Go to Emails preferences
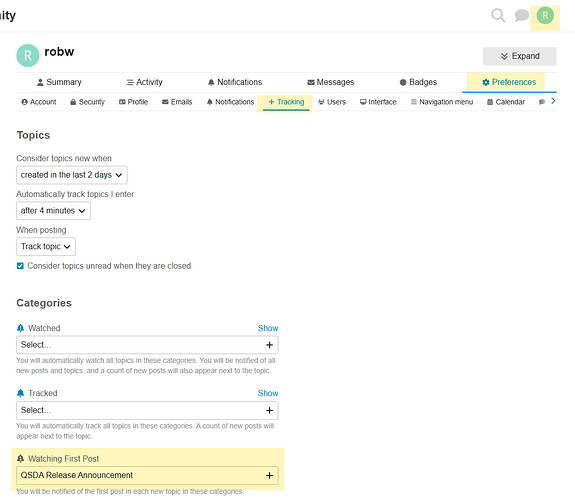The height and width of the screenshot is (500, 575). coord(177,102)
